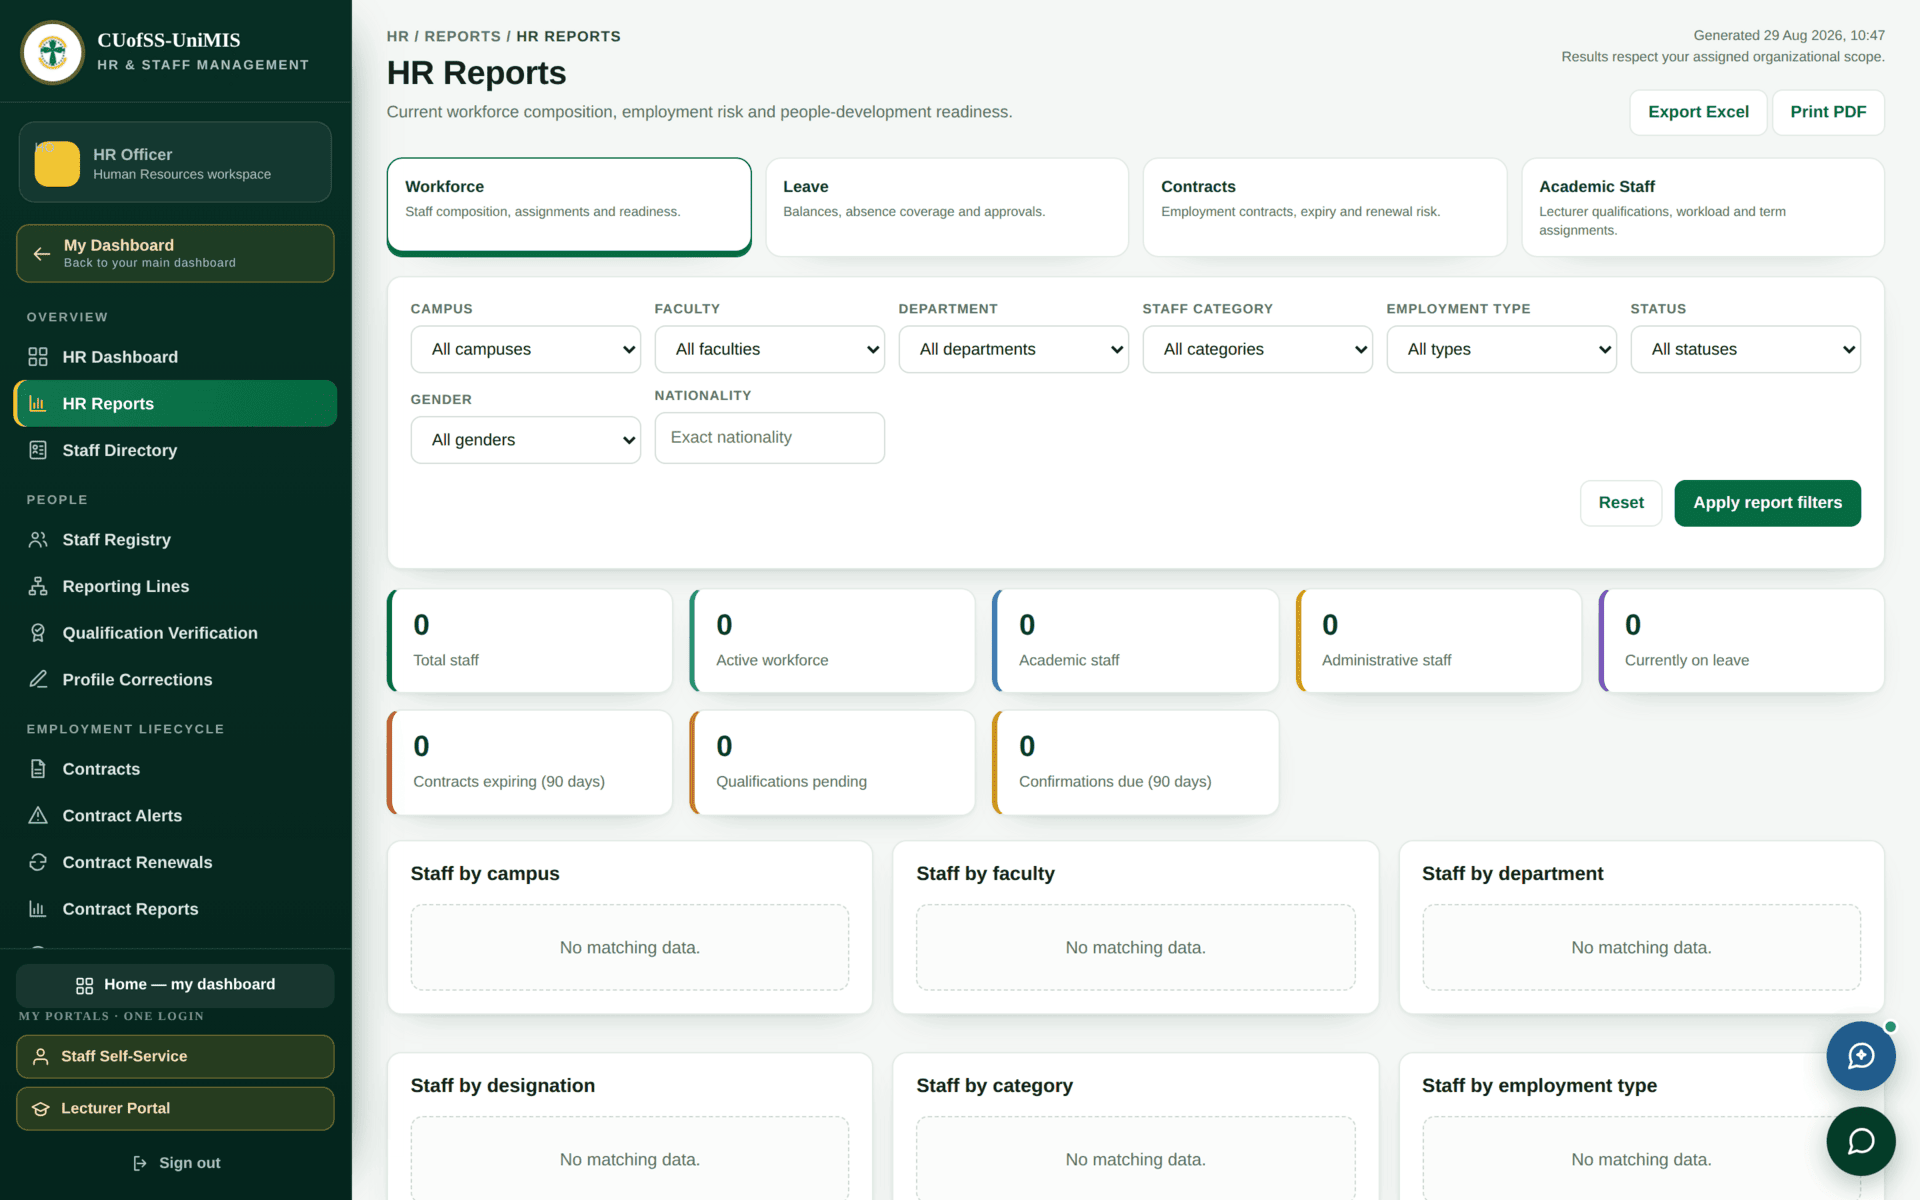Click the Staff Registry people icon
1920x1200 pixels.
tap(38, 540)
